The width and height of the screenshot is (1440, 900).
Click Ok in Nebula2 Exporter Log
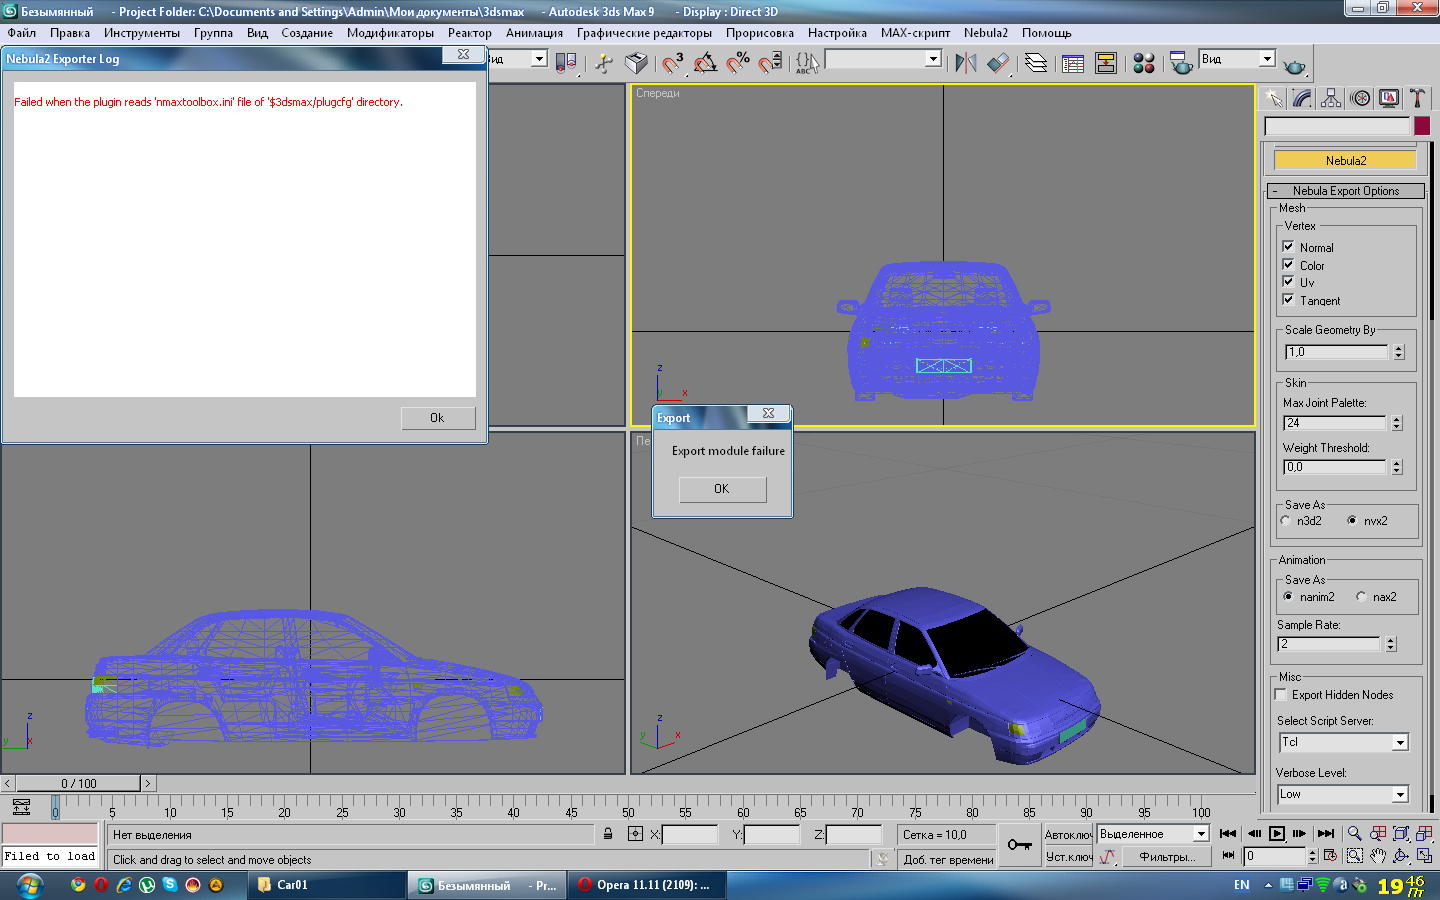438,418
